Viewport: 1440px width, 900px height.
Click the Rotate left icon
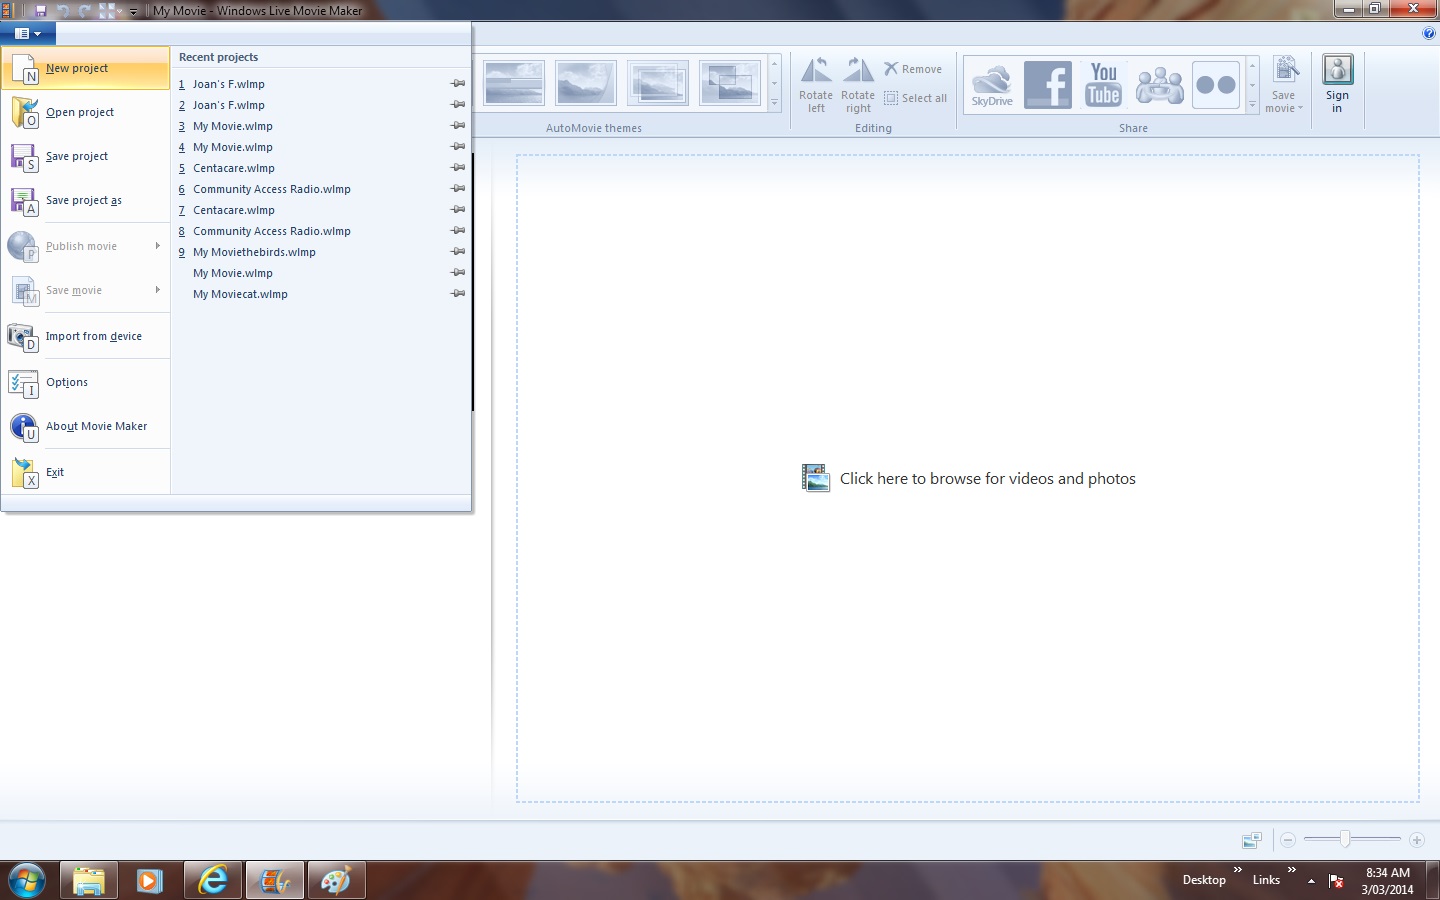pos(816,84)
